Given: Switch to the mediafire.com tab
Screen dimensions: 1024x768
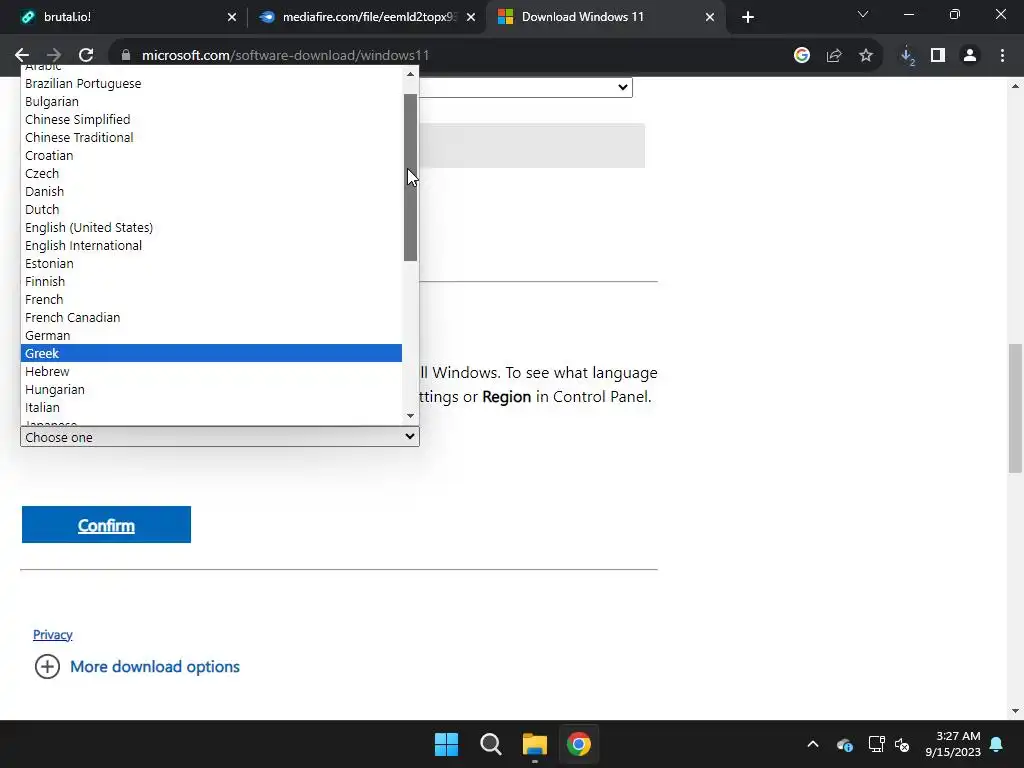Looking at the screenshot, I should click(368, 17).
